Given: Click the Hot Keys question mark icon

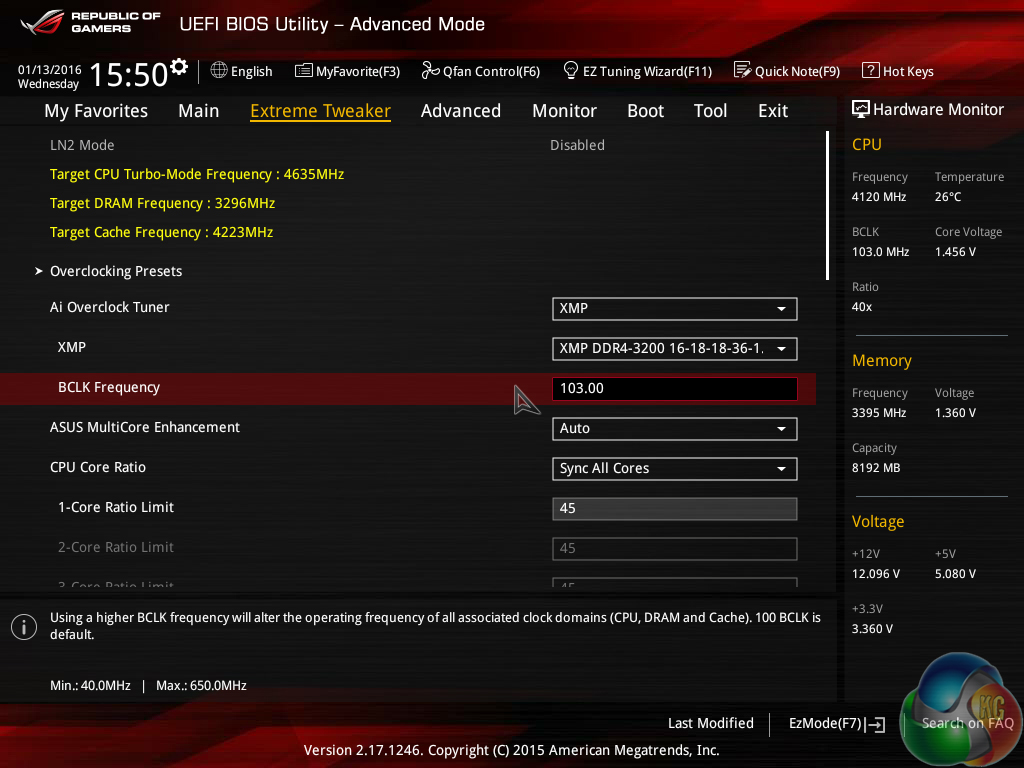Looking at the screenshot, I should tap(871, 71).
